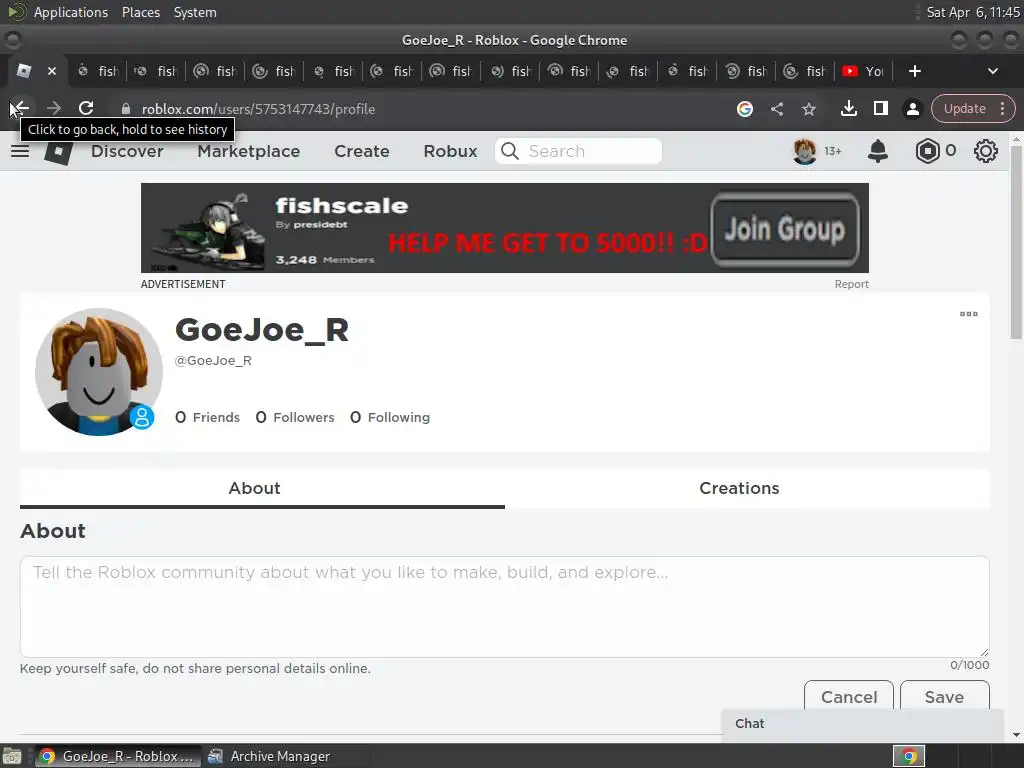Viewport: 1024px width, 768px height.
Task: Open the notifications bell
Action: tap(878, 151)
